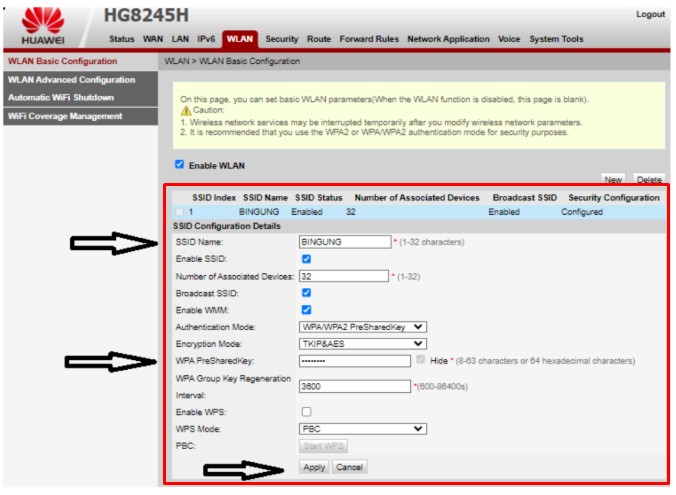Click the Start WPS button
The height and width of the screenshot is (495, 676).
[x=323, y=446]
